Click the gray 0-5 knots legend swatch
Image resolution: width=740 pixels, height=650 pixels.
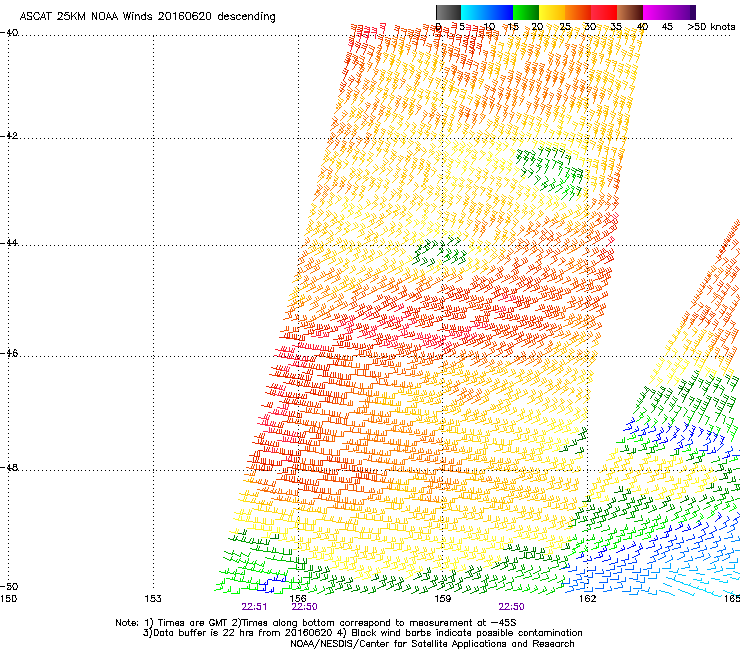pyautogui.click(x=448, y=12)
